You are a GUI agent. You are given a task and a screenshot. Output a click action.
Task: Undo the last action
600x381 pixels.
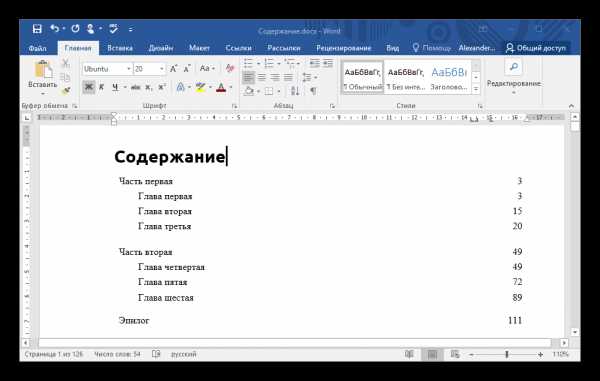coord(55,29)
